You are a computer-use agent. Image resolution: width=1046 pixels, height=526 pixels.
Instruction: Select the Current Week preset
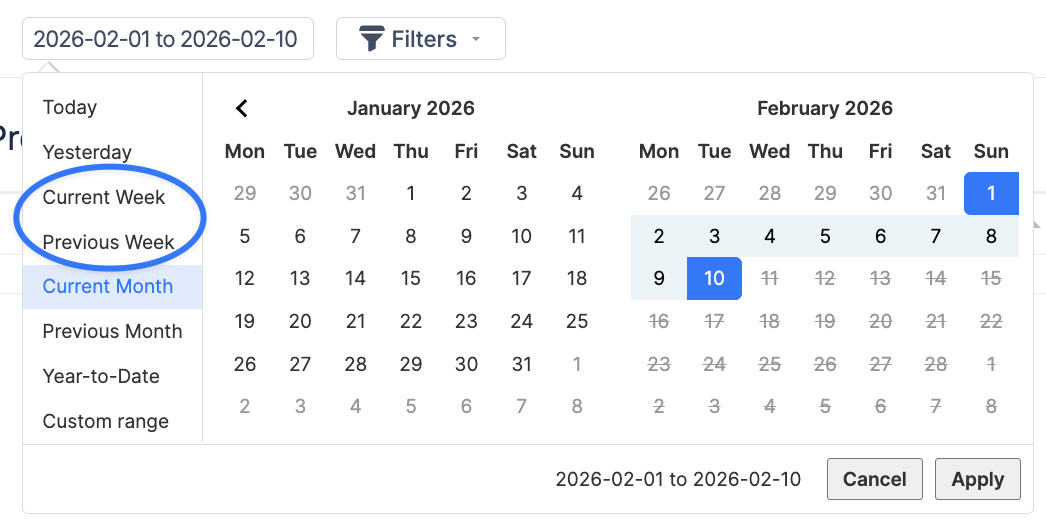point(104,197)
